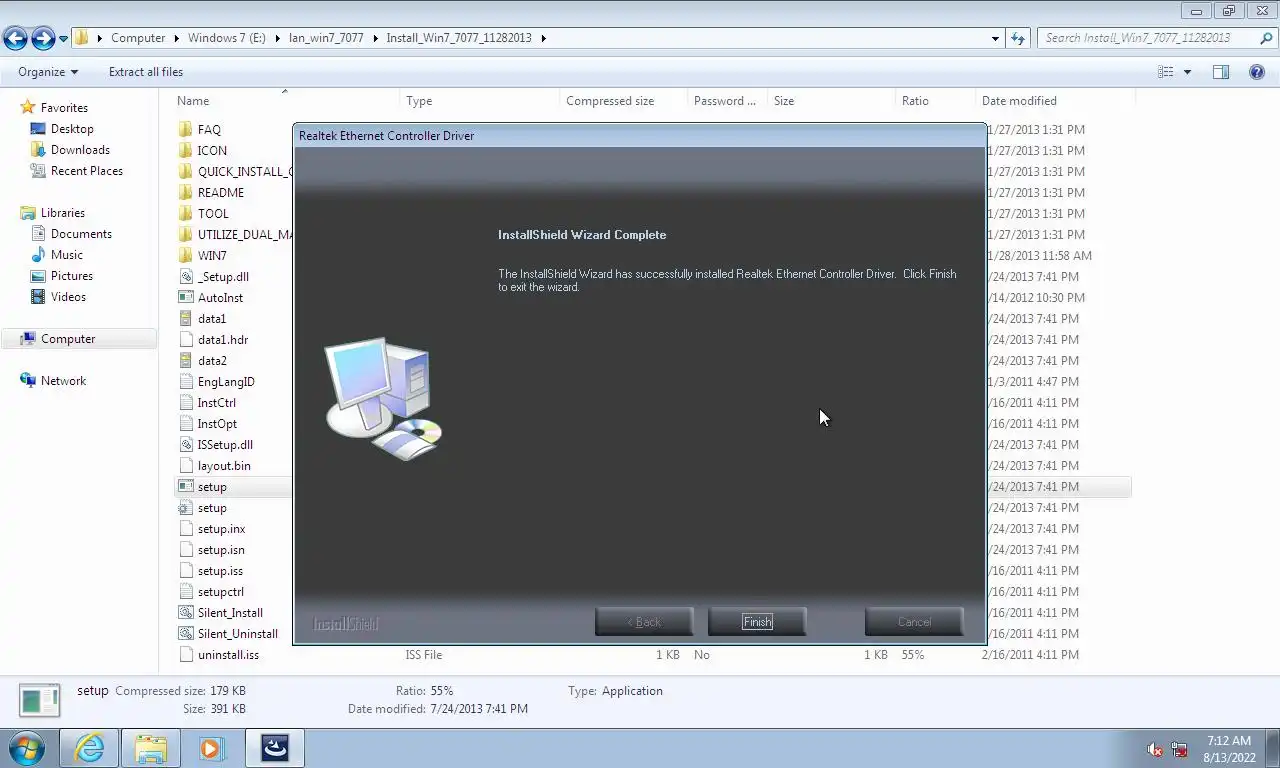Select Network in the navigation pane
This screenshot has width=1280, height=768.
(63, 381)
